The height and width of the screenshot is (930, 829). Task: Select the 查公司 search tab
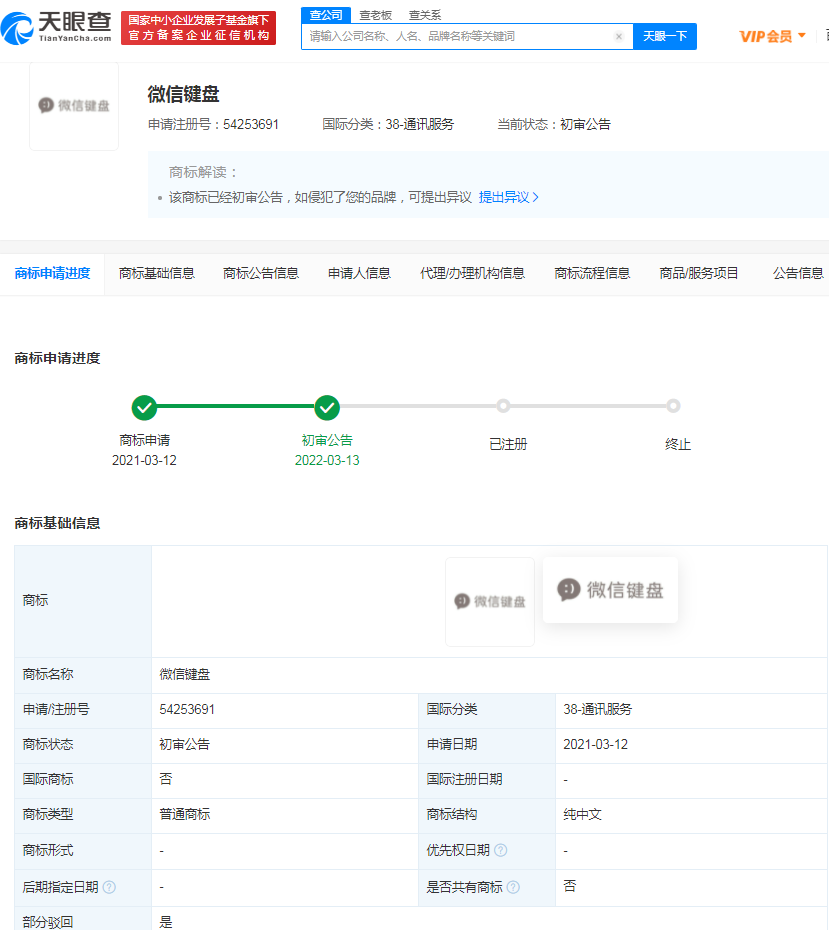326,15
